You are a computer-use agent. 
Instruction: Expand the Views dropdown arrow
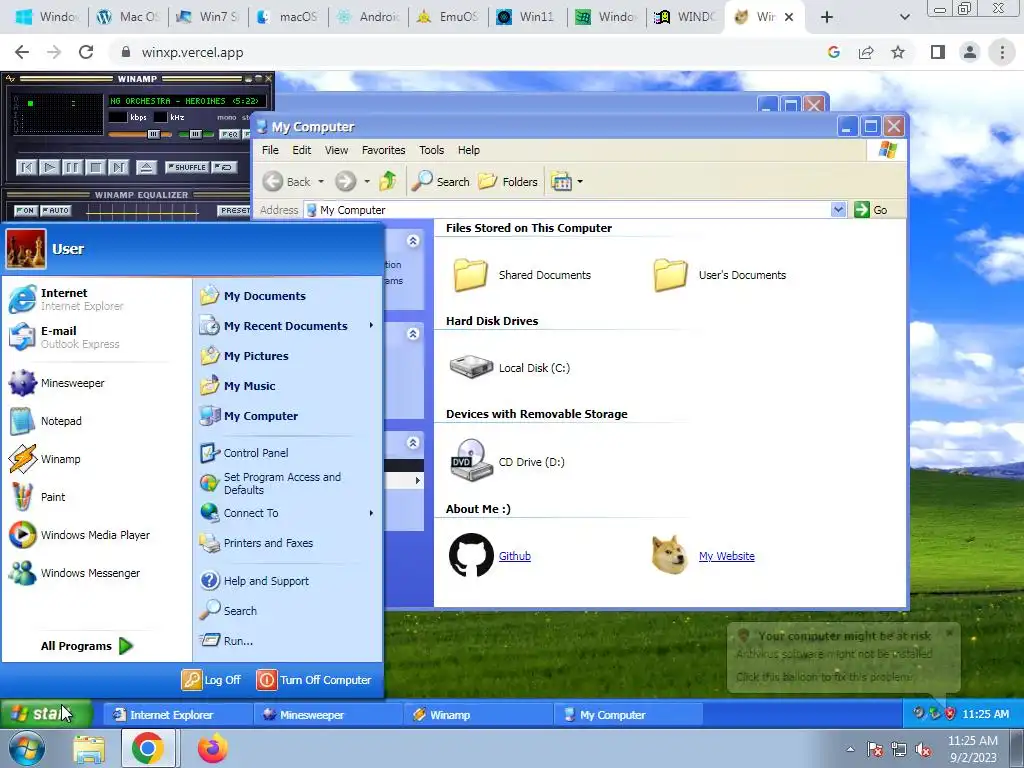click(x=580, y=182)
